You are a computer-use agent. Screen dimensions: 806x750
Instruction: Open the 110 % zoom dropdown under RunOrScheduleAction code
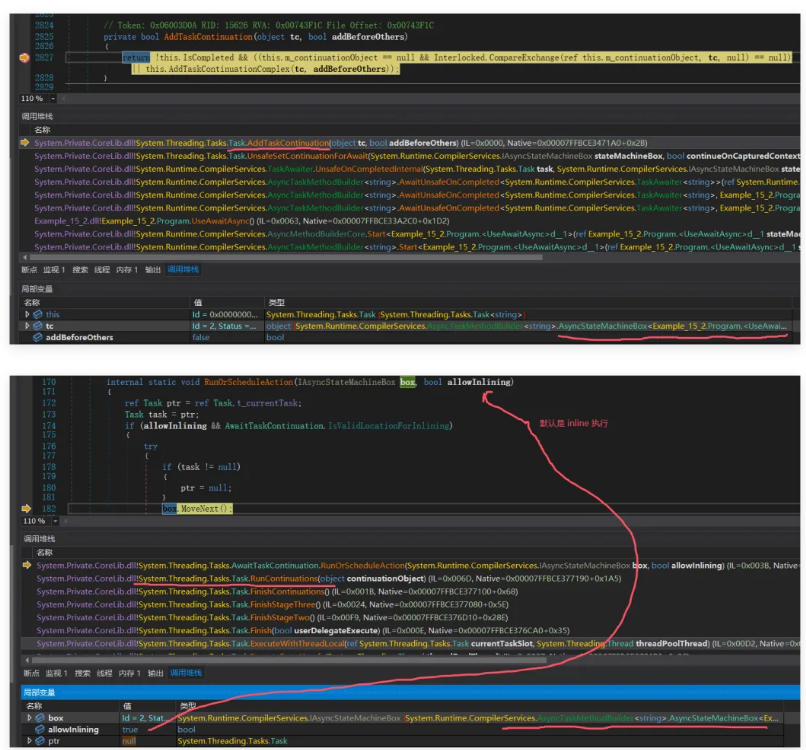(x=55, y=521)
